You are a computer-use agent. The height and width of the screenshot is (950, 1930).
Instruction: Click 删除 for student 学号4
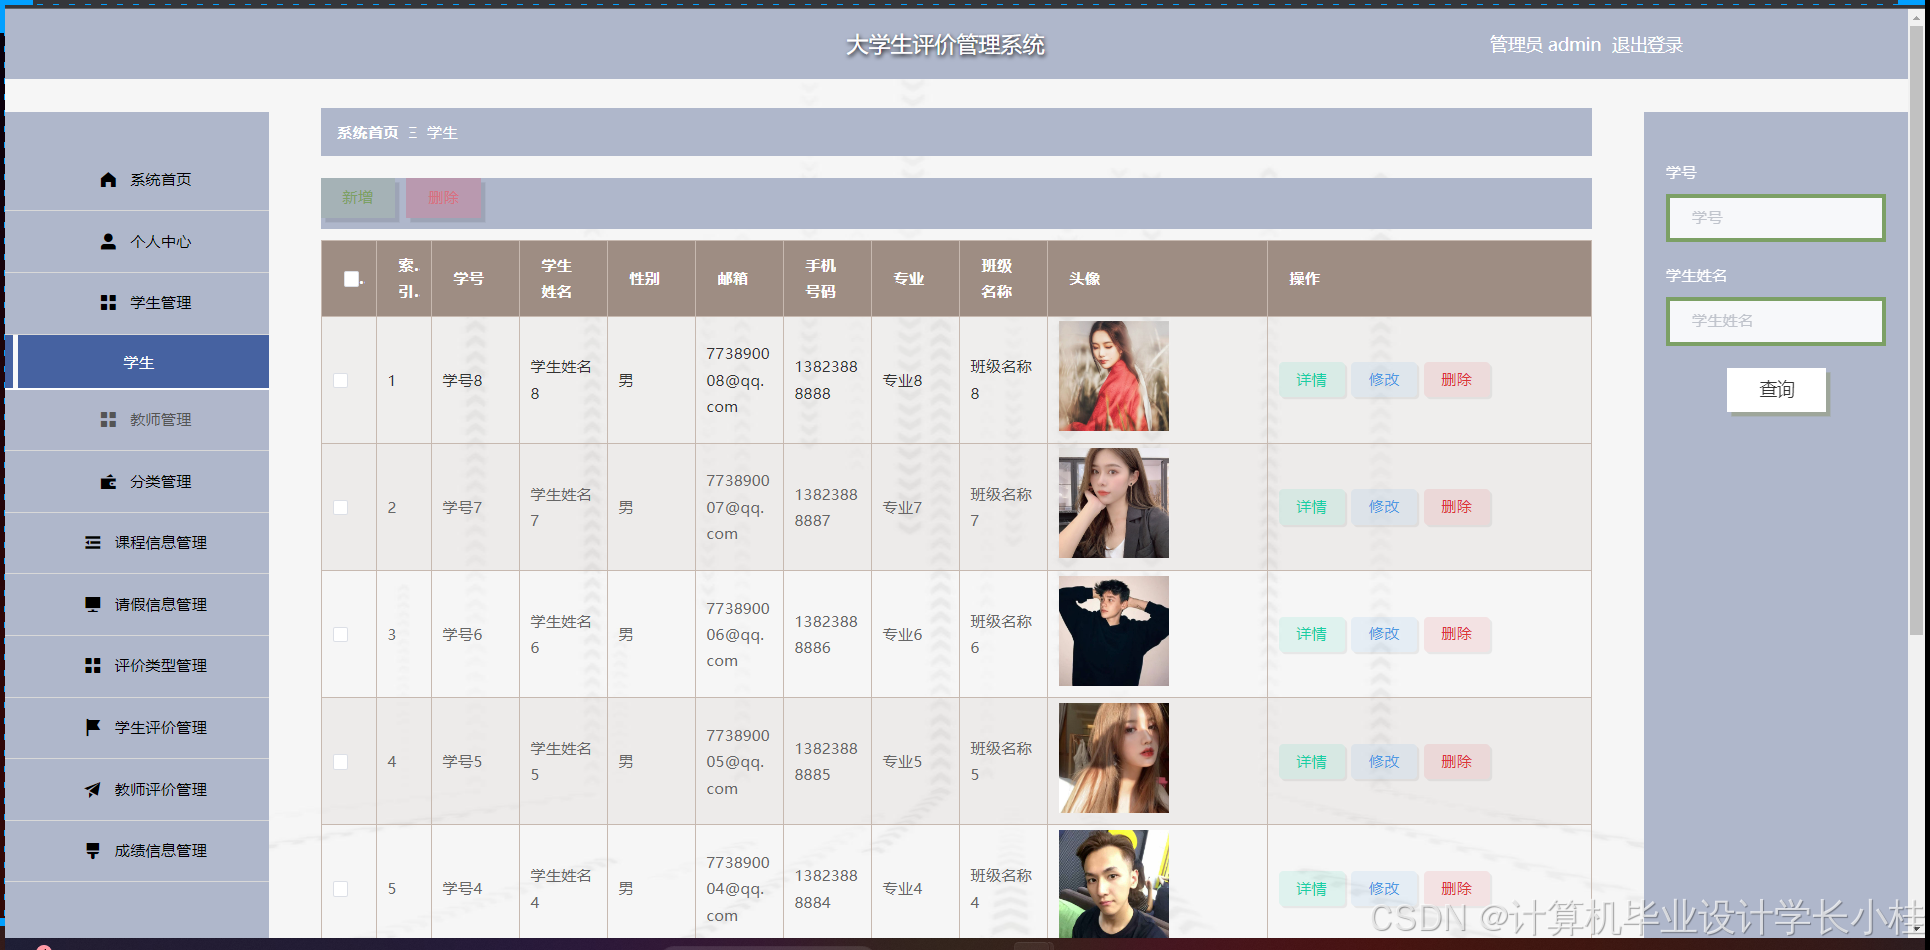click(x=1457, y=889)
